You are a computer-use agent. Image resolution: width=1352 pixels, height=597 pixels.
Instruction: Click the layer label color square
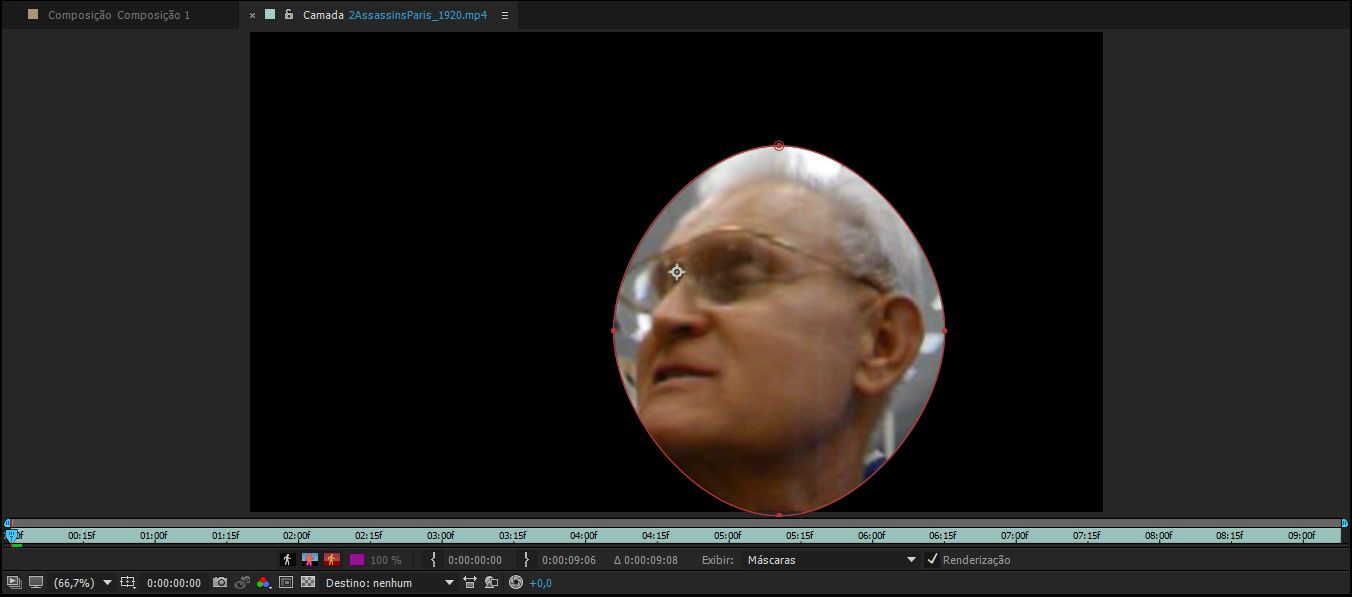[x=270, y=15]
